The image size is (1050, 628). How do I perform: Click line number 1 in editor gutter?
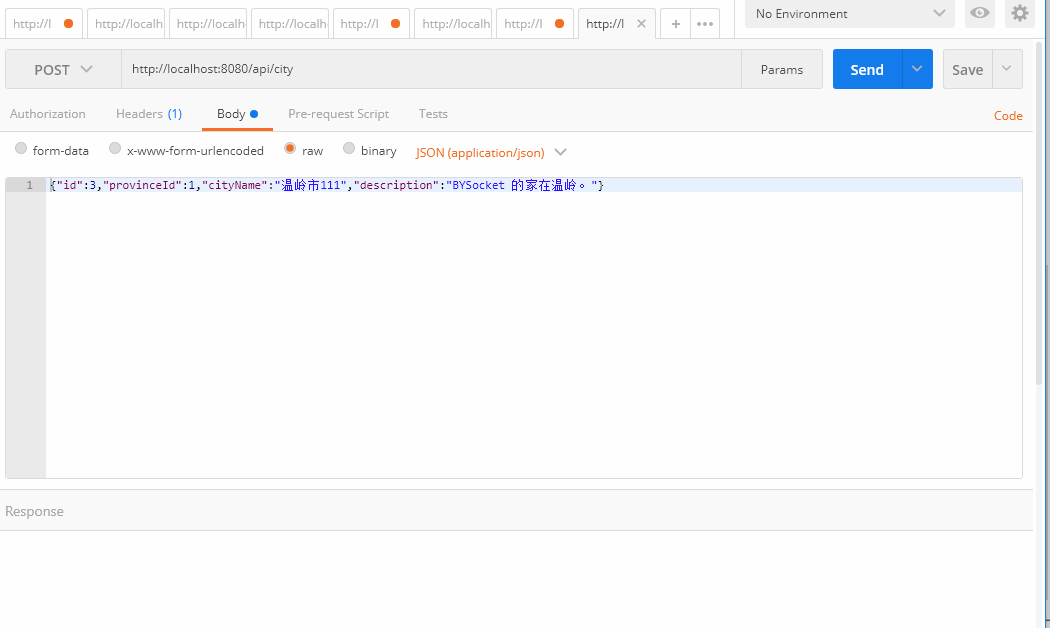[29, 185]
